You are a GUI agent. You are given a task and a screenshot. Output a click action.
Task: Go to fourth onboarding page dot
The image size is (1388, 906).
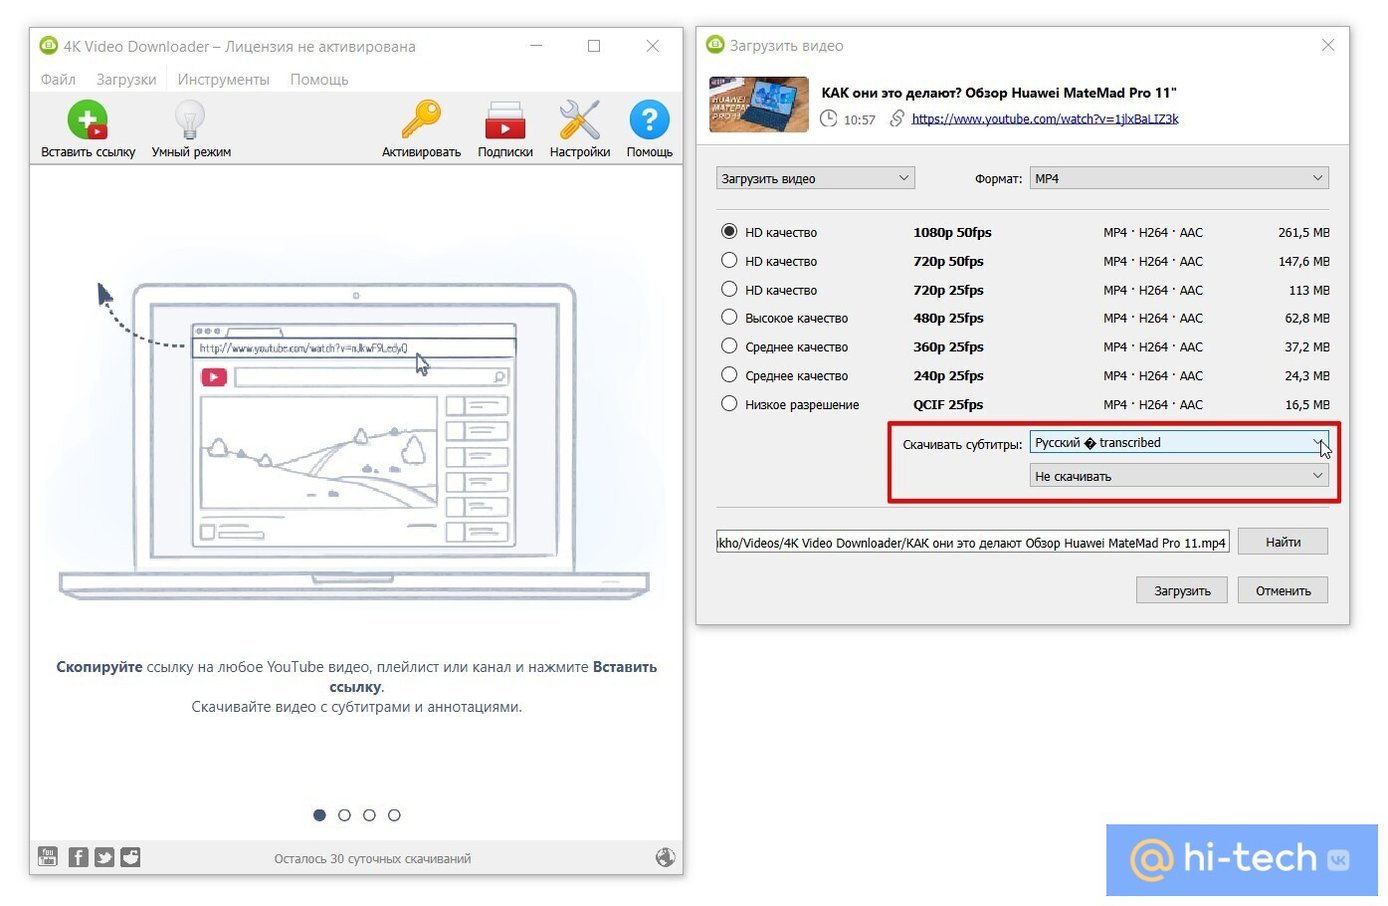pos(394,815)
